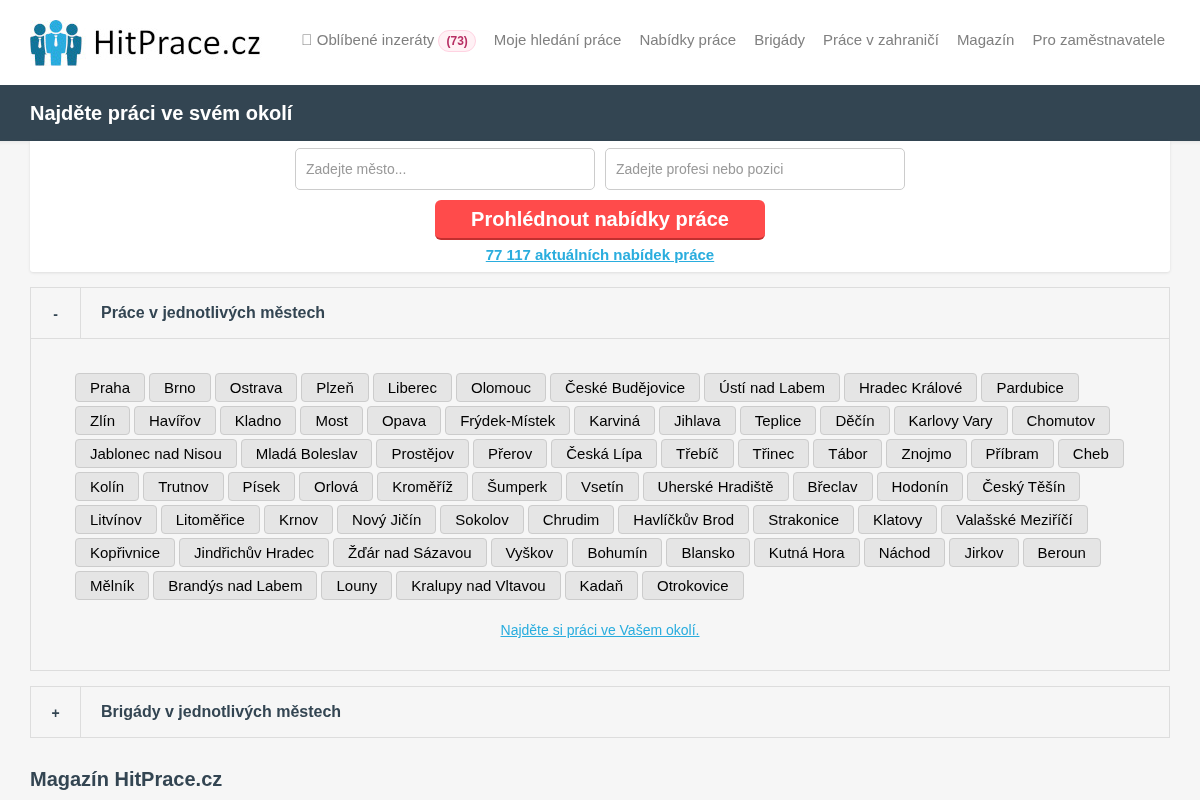
Task: Click Prohlédnout nabídky práce button
Action: [x=600, y=220]
